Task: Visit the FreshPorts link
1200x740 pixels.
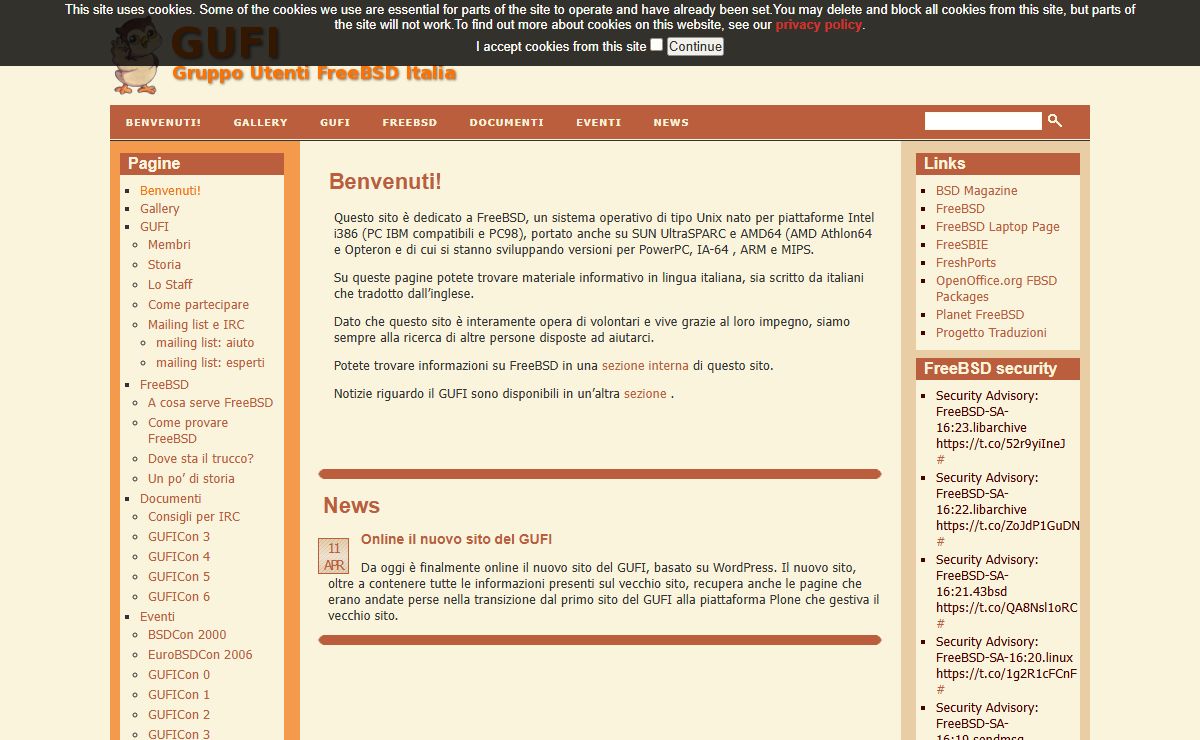Action: 966,263
